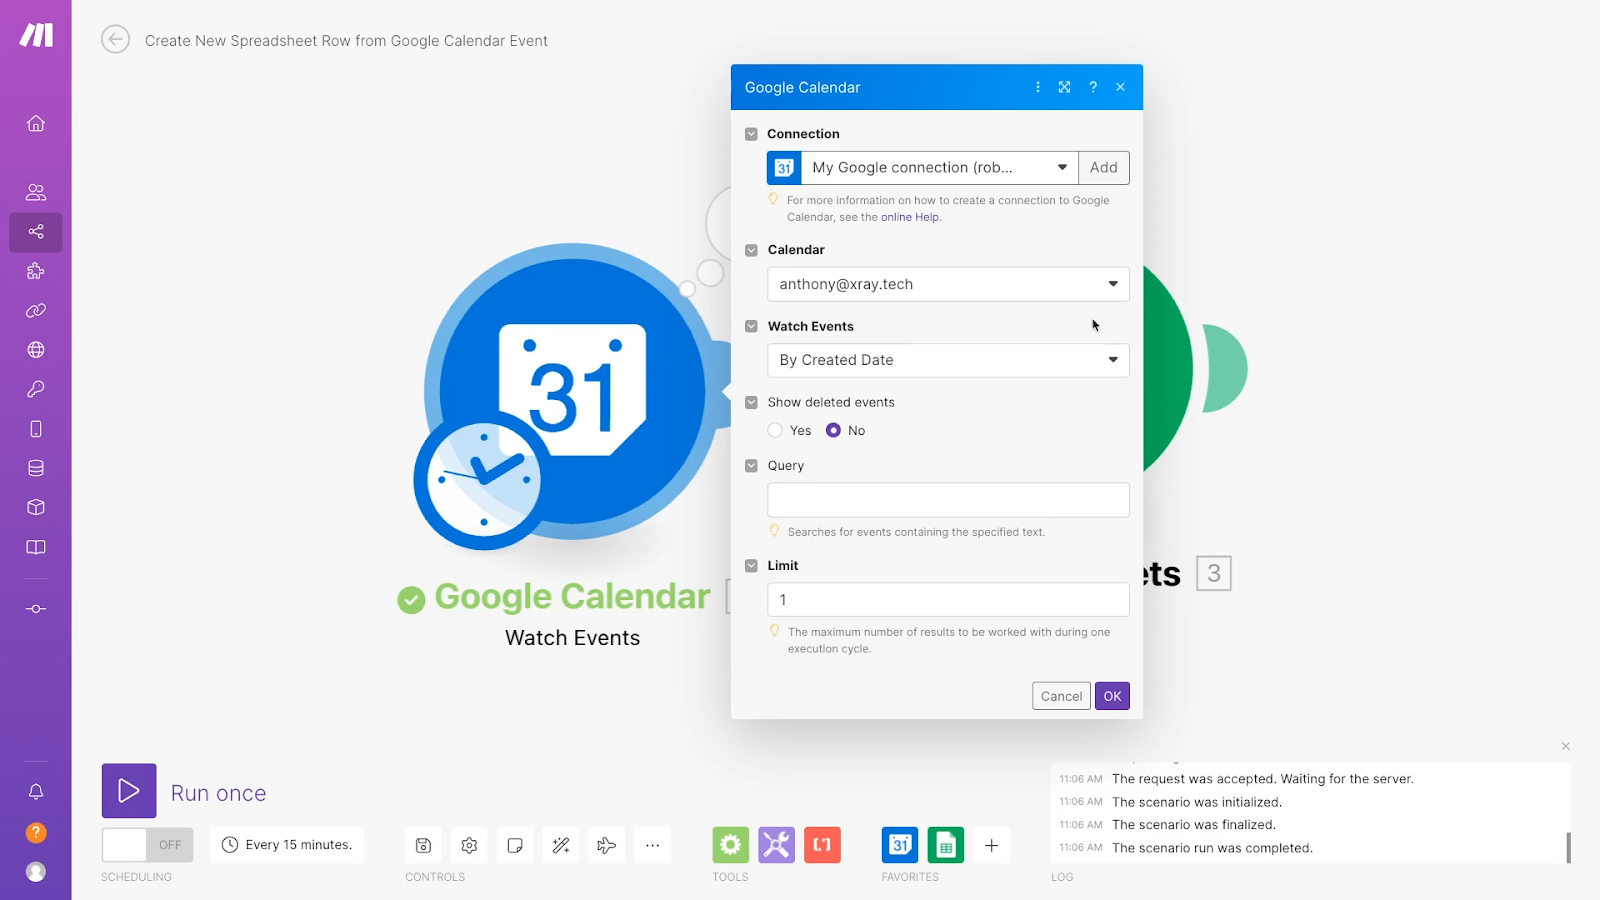Image resolution: width=1600 pixels, height=900 pixels.
Task: Open the Templates puzzle icon in sidebar
Action: click(x=36, y=271)
